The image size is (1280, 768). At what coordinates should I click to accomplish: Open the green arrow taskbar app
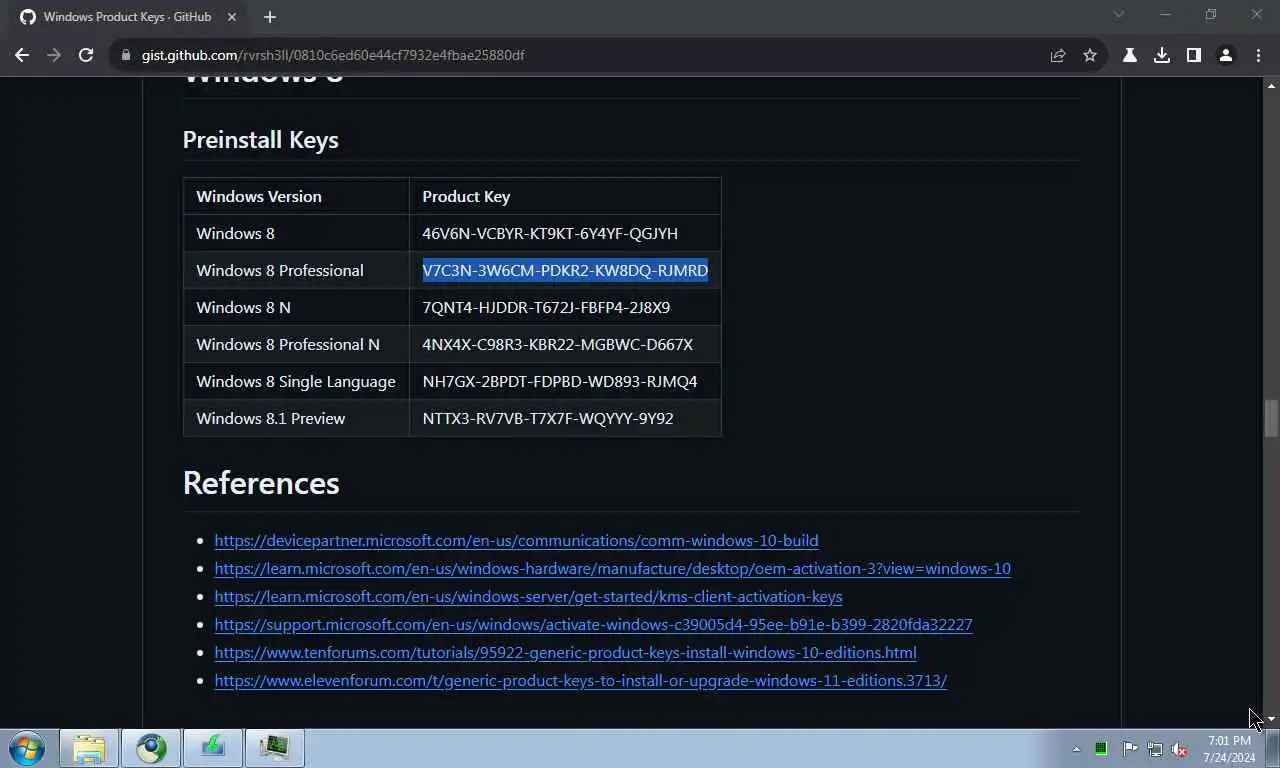(x=213, y=748)
